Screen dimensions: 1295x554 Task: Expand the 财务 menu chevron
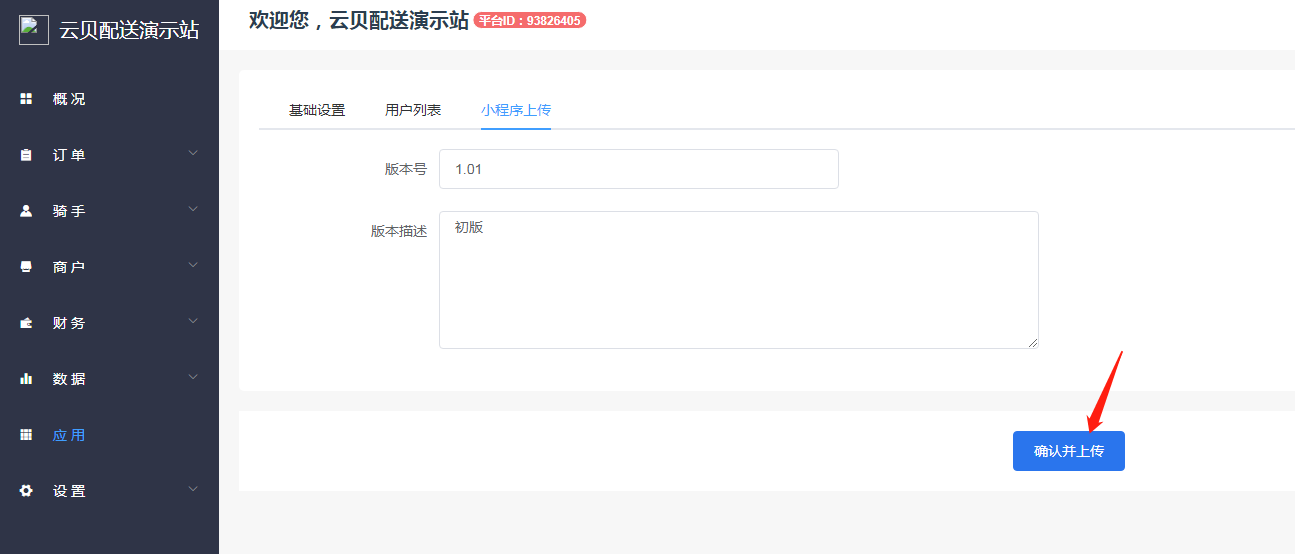[193, 321]
